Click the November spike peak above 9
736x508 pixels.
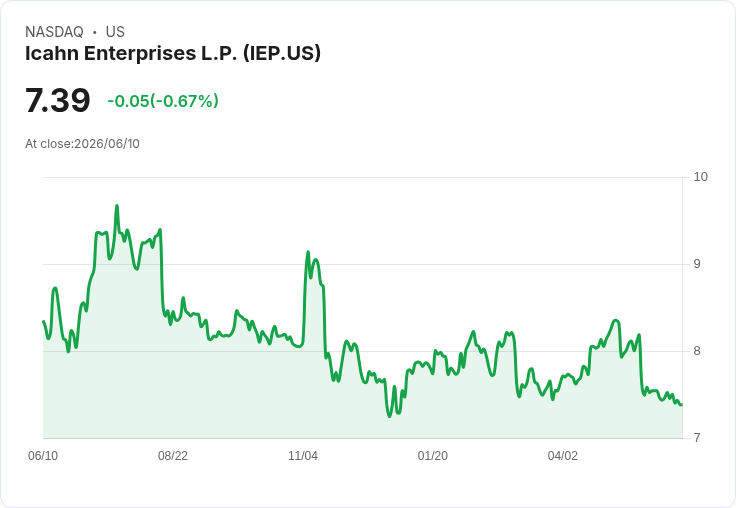pos(308,252)
